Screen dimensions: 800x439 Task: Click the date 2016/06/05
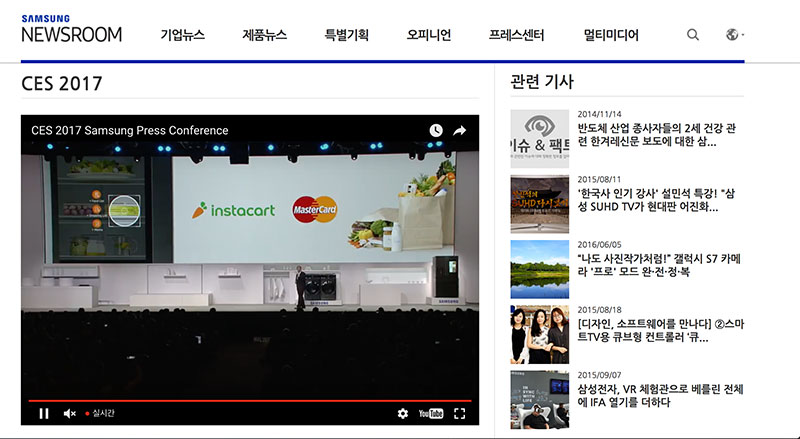[599, 245]
